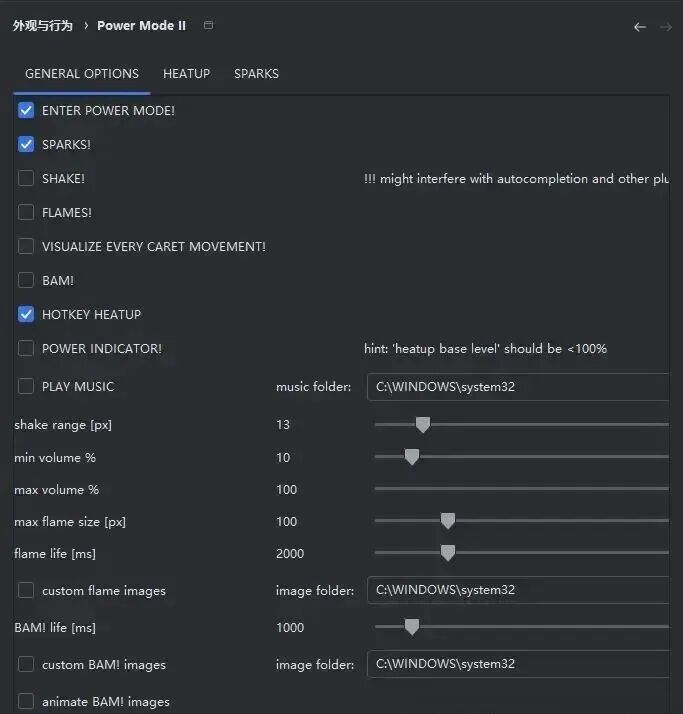Screen dimensions: 683x714
Task: Click the 'BAM! life [ms]' label
Action: pyautogui.click(x=55, y=628)
